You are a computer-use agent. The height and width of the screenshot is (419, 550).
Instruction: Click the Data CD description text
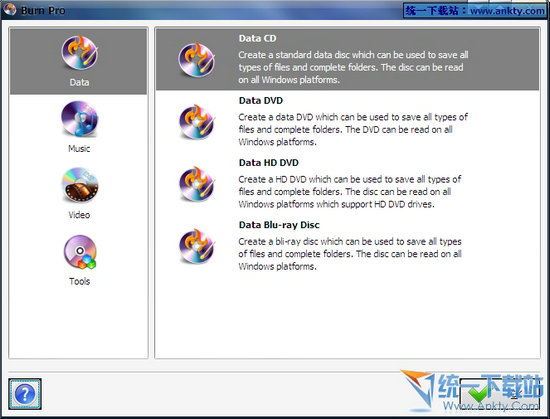pyautogui.click(x=353, y=67)
